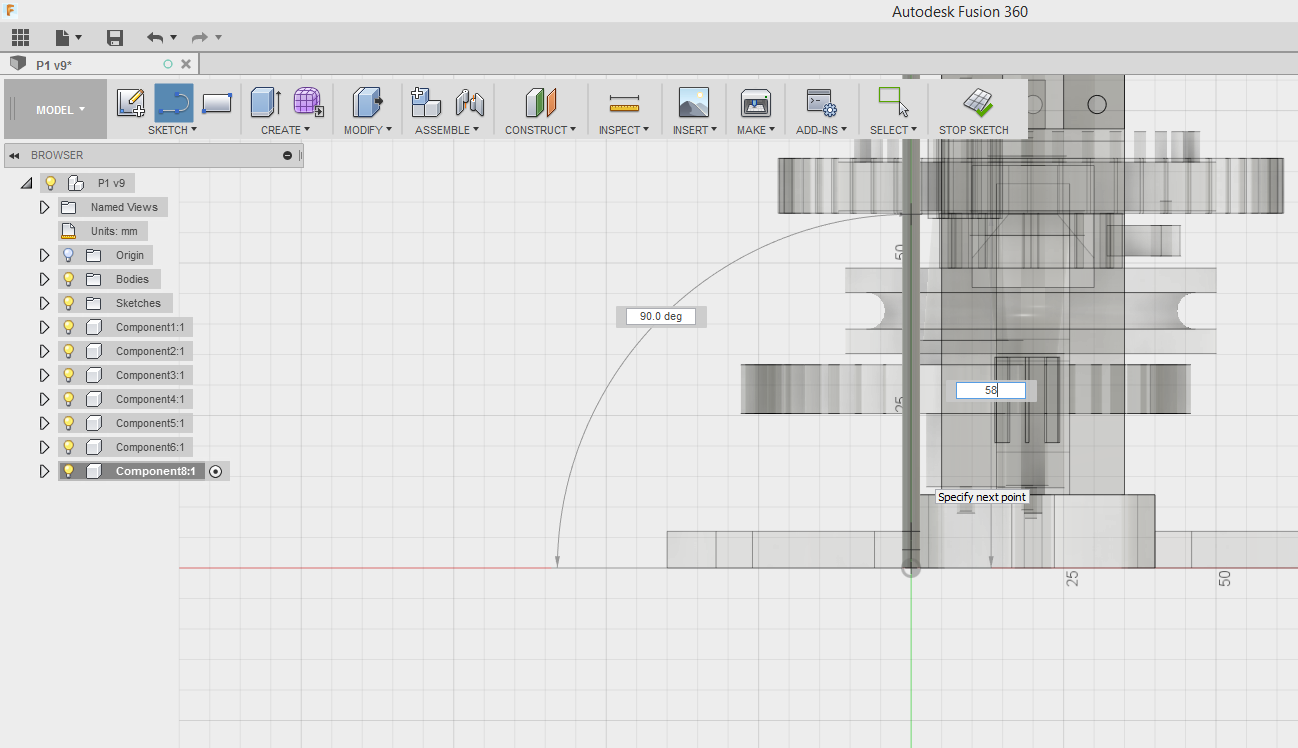The image size is (1298, 748).
Task: Open the INSPECT menu
Action: point(624,130)
